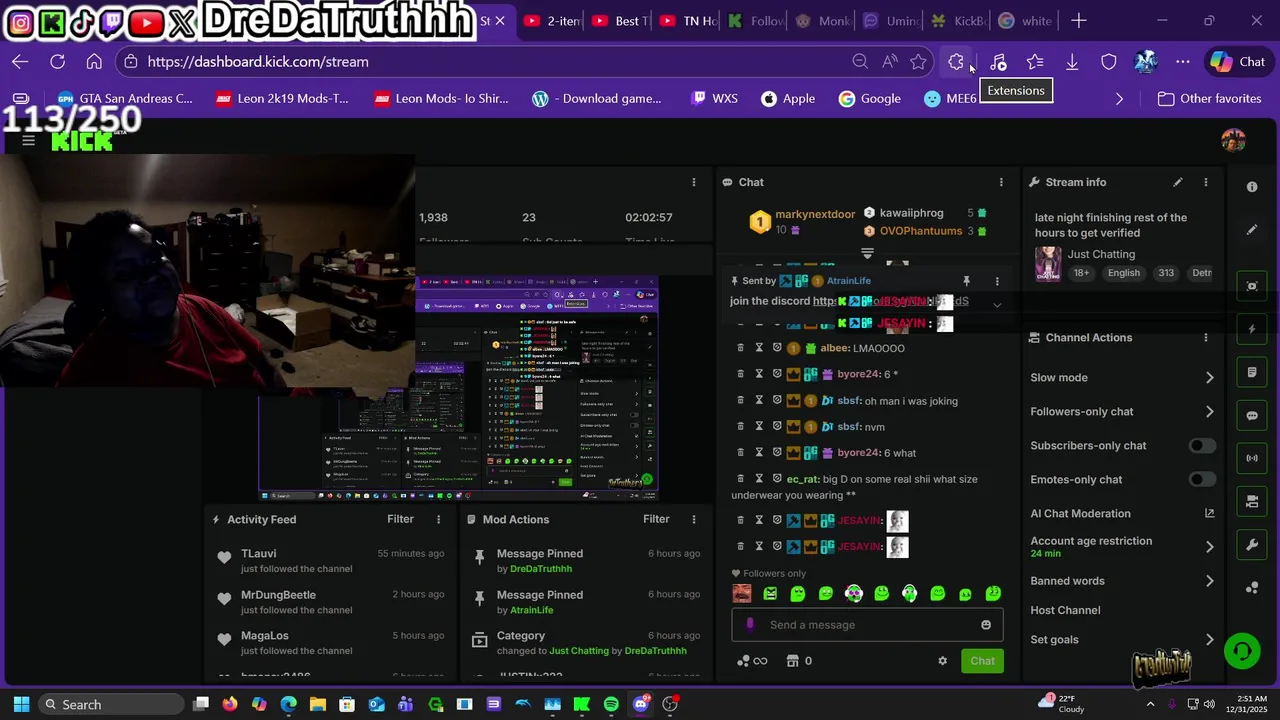Switch to the TN Ho browser tab
This screenshot has width=1280, height=720.
click(688, 21)
